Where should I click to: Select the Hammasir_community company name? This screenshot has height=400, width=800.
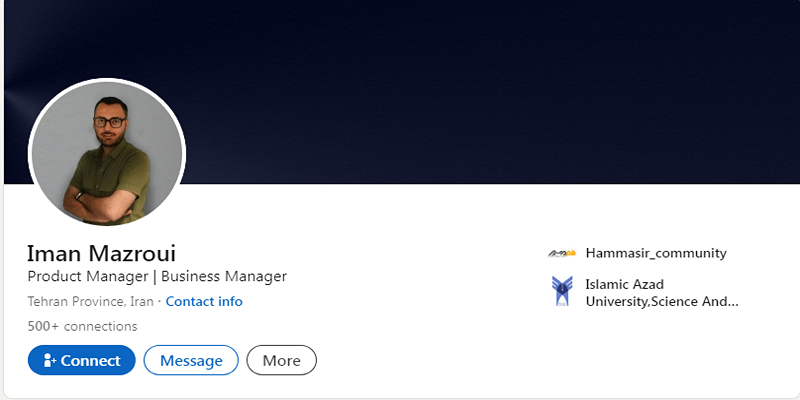point(656,253)
